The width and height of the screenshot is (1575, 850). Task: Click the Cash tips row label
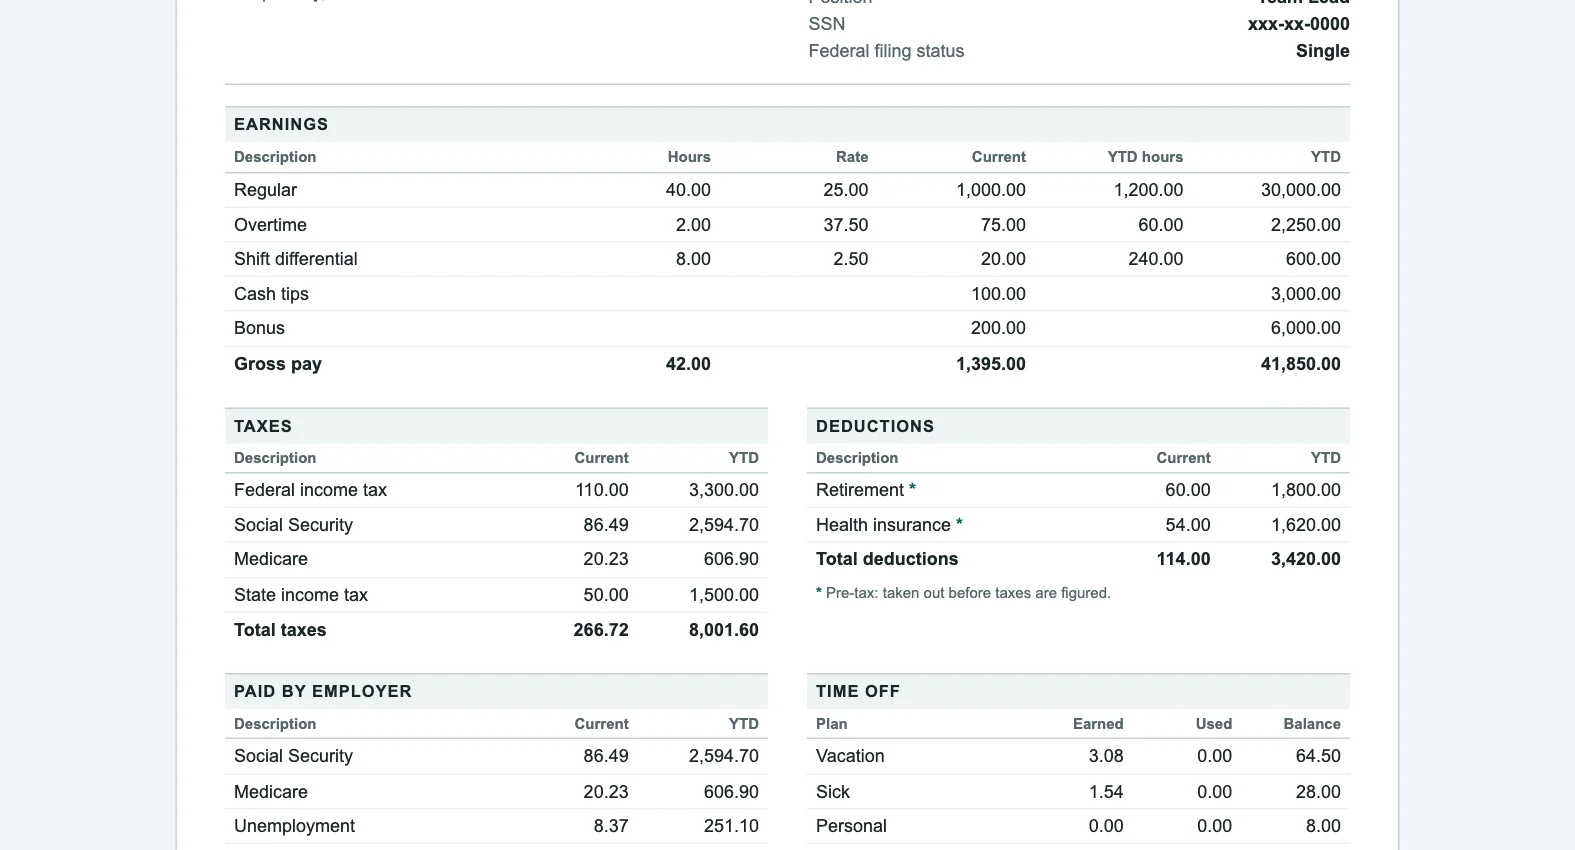click(x=271, y=294)
